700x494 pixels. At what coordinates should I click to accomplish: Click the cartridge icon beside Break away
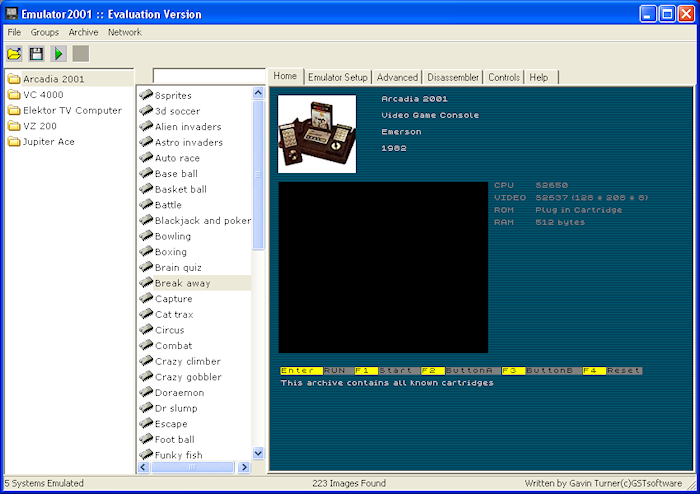(x=146, y=282)
